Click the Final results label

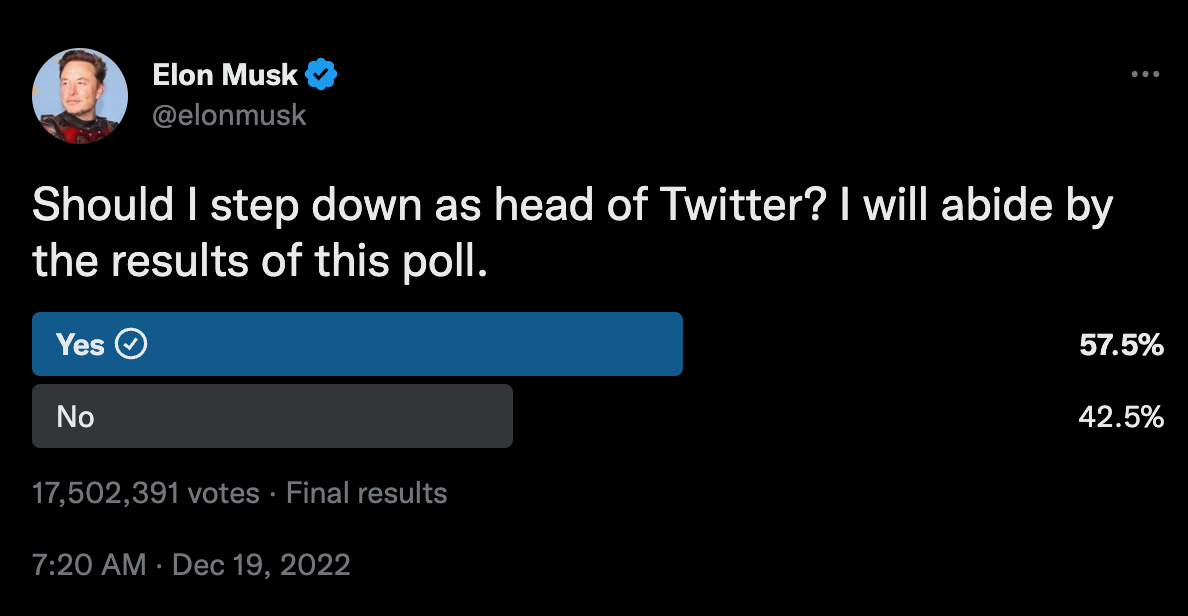tap(366, 493)
